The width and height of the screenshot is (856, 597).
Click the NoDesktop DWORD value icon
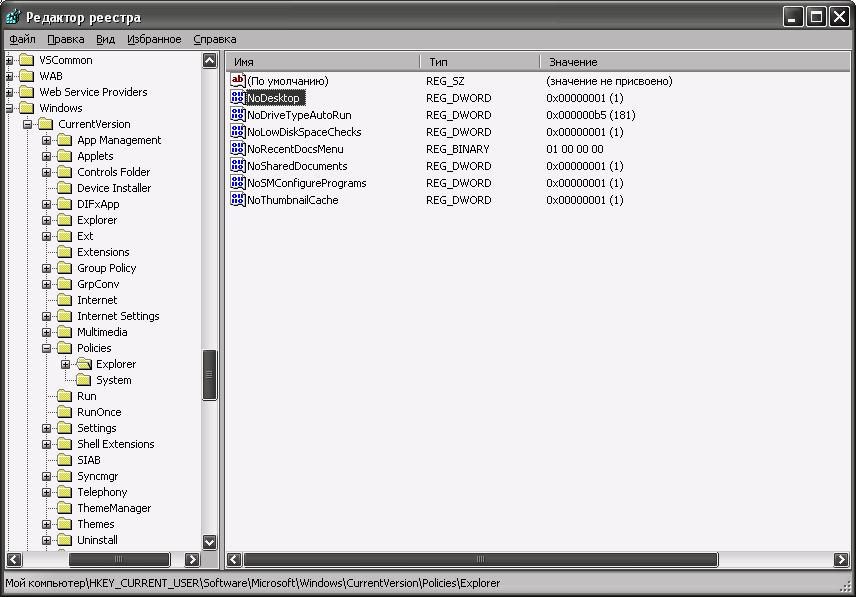click(x=237, y=98)
